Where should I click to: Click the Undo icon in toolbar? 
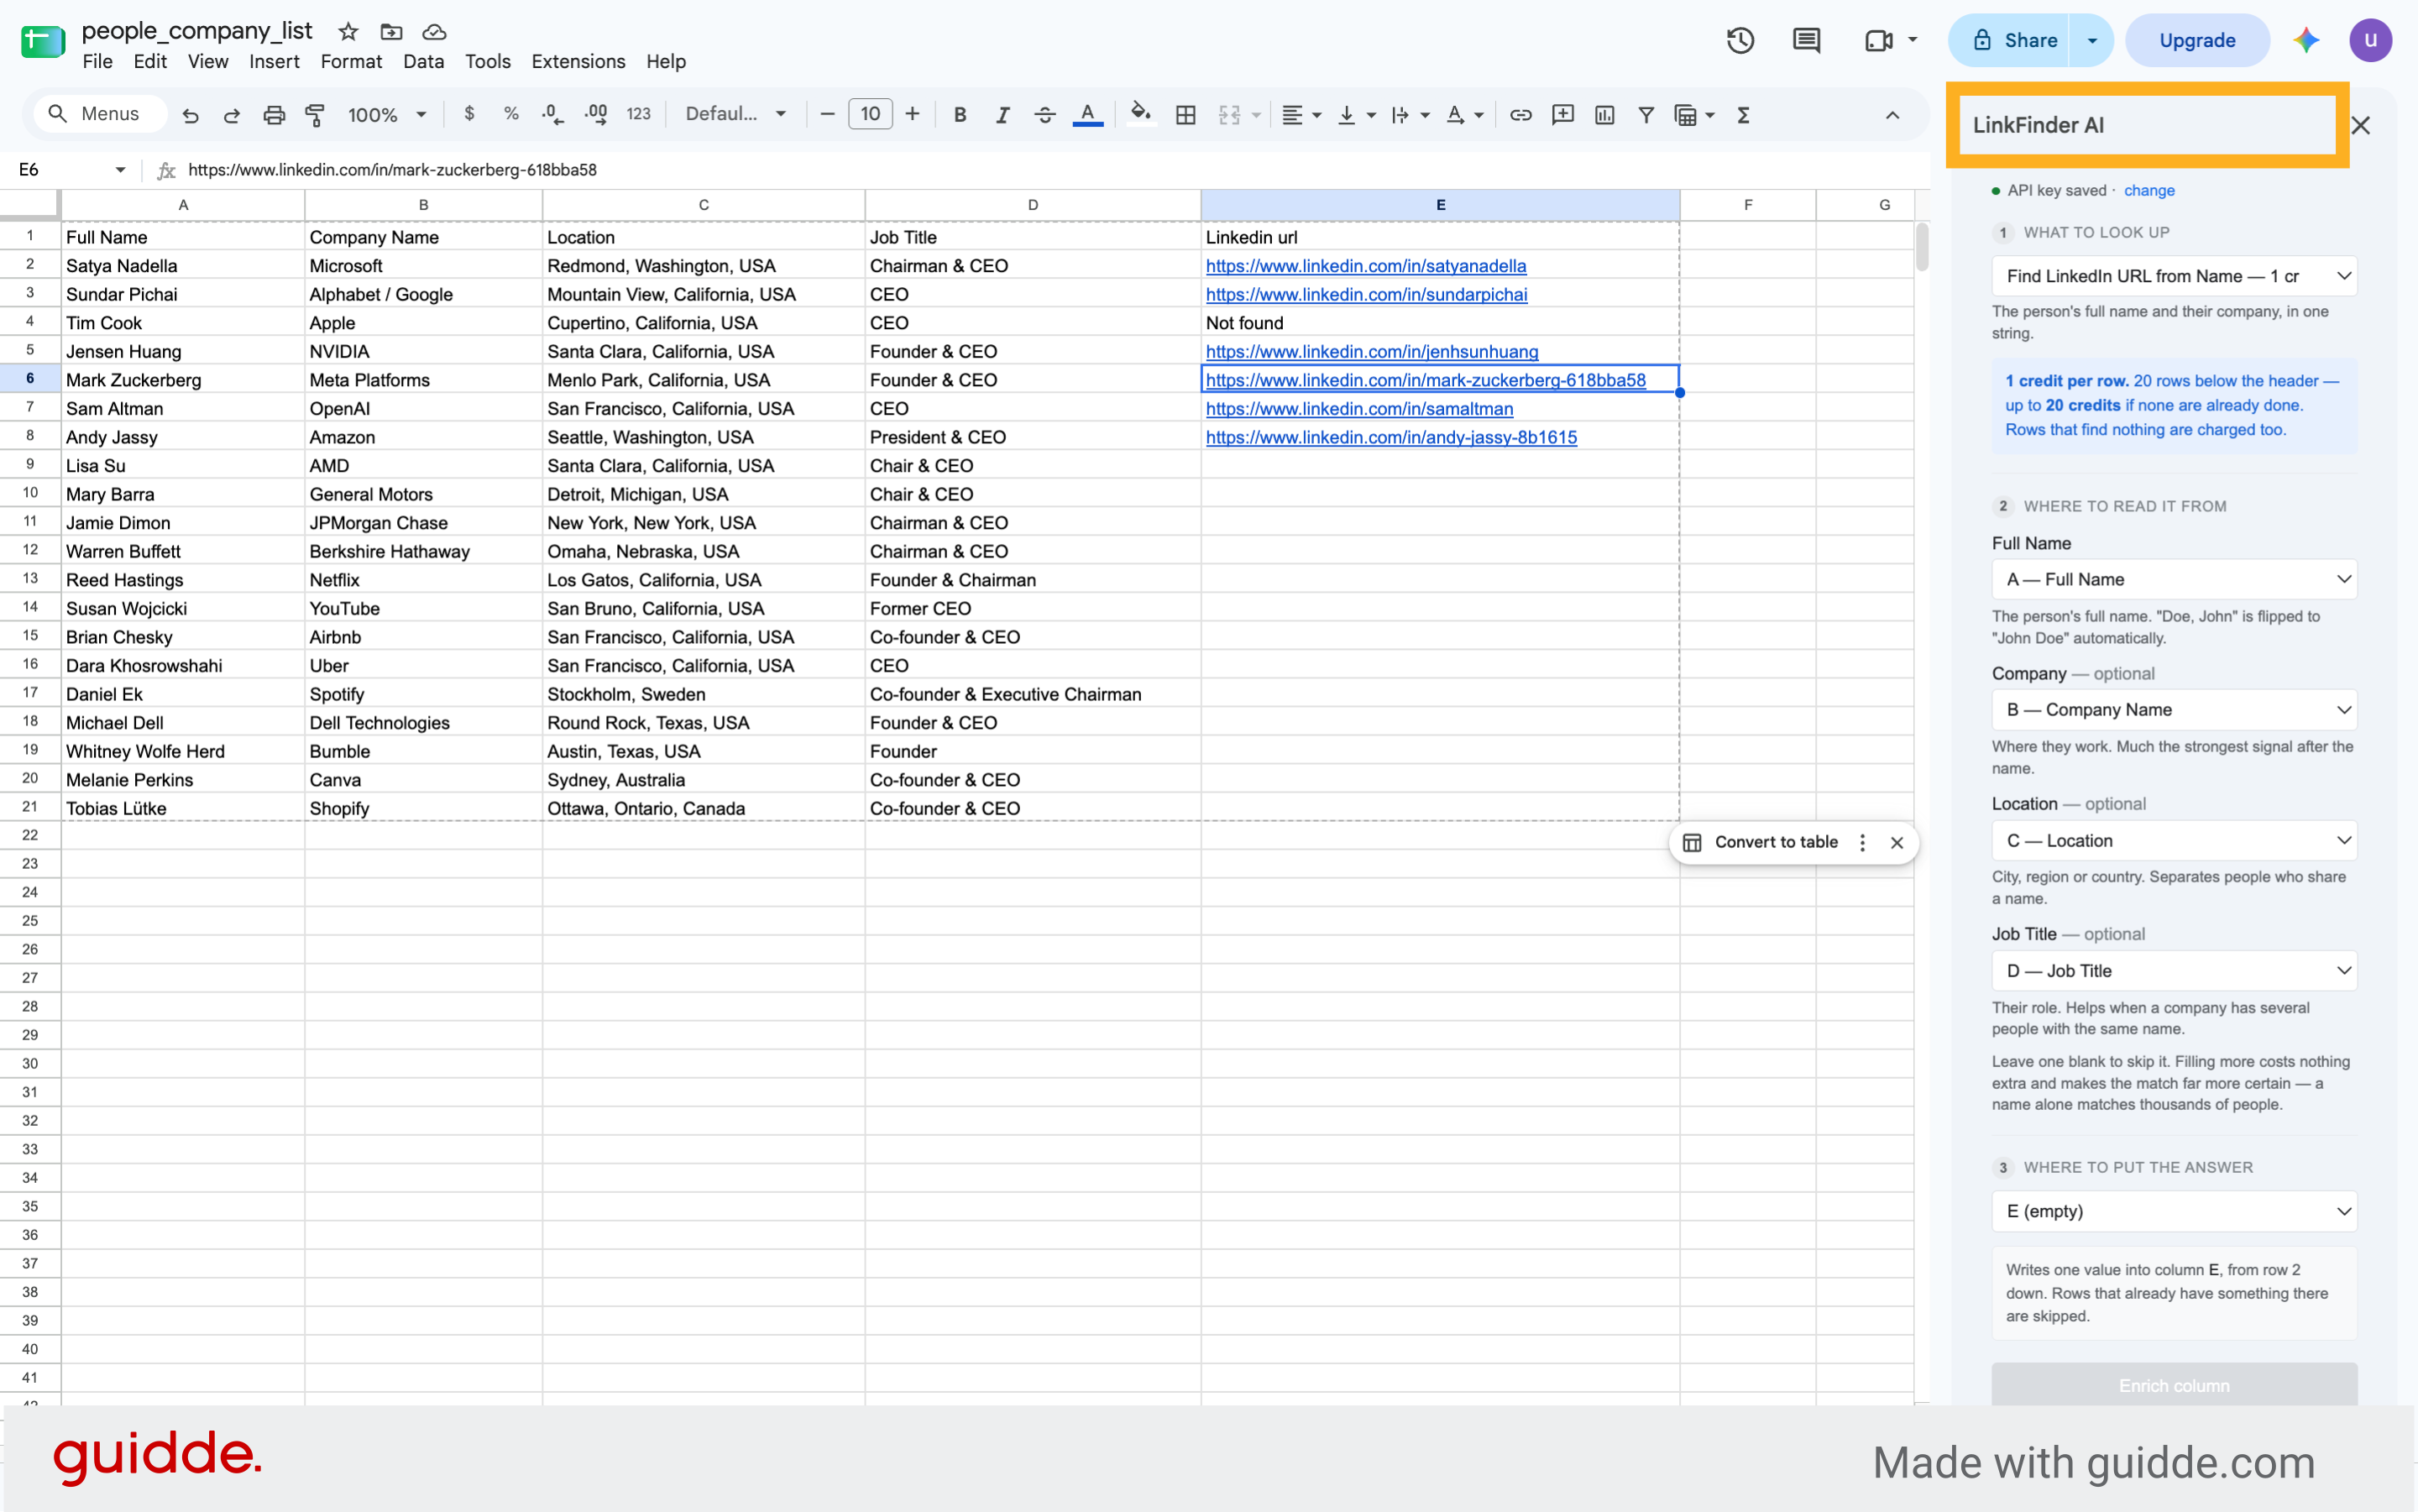190,115
